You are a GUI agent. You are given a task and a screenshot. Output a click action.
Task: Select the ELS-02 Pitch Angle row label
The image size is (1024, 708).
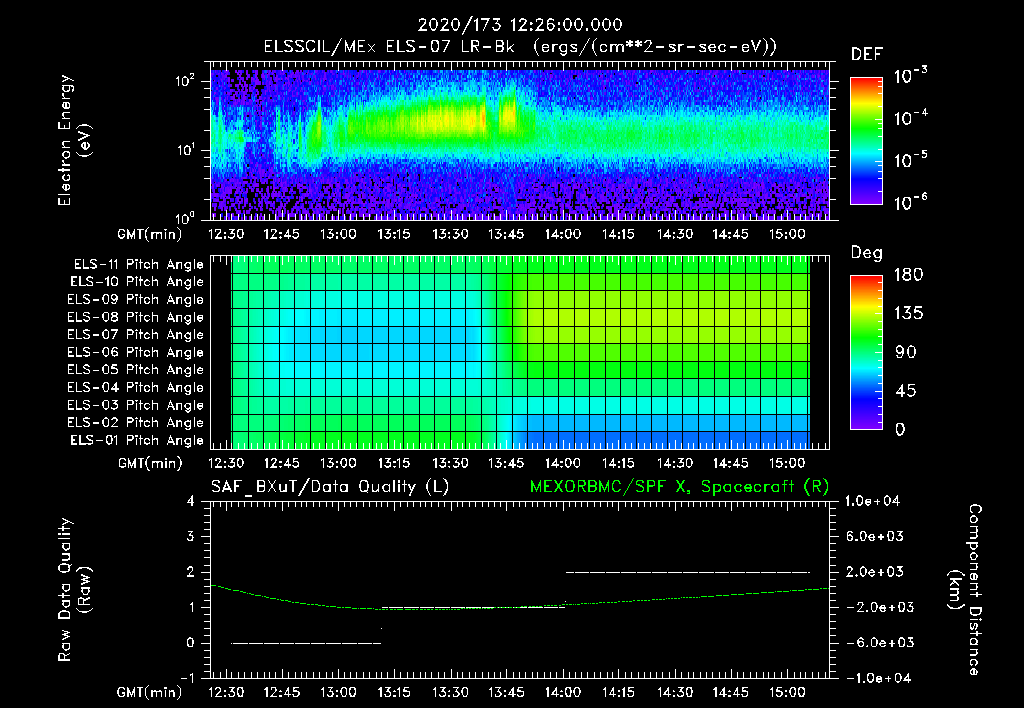tap(136, 423)
